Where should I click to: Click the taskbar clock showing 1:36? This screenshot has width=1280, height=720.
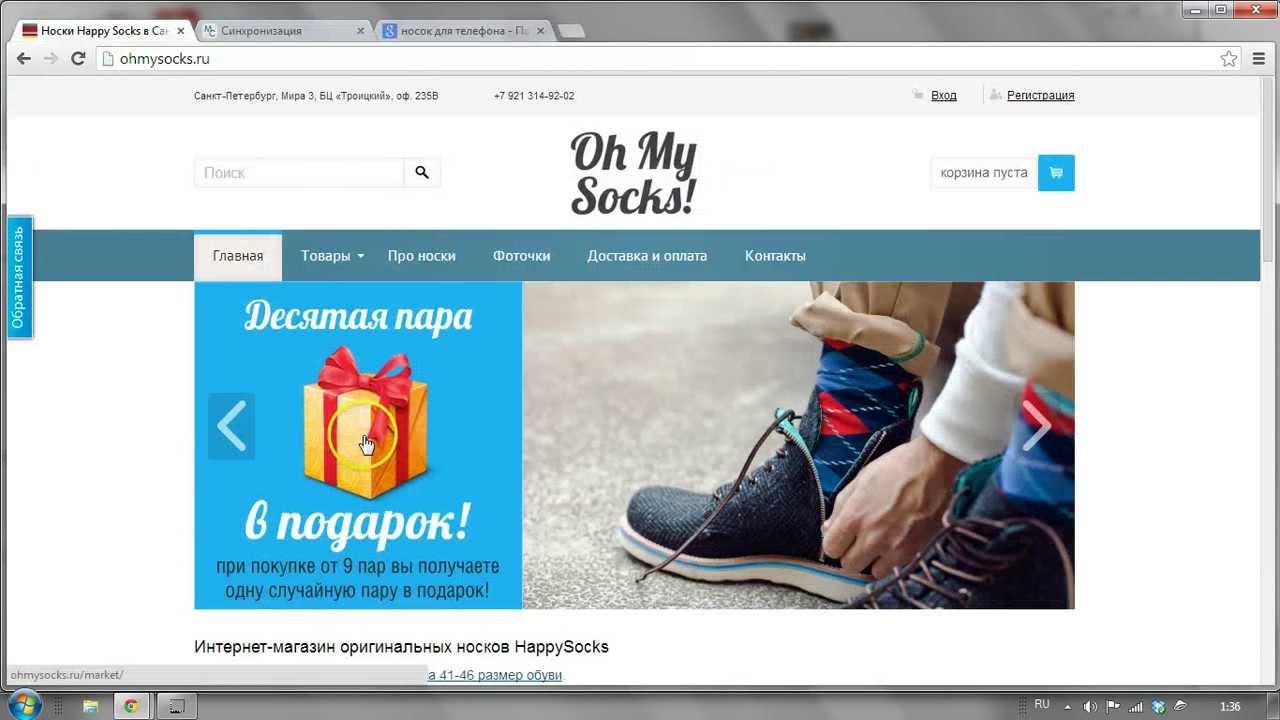tap(1230, 706)
